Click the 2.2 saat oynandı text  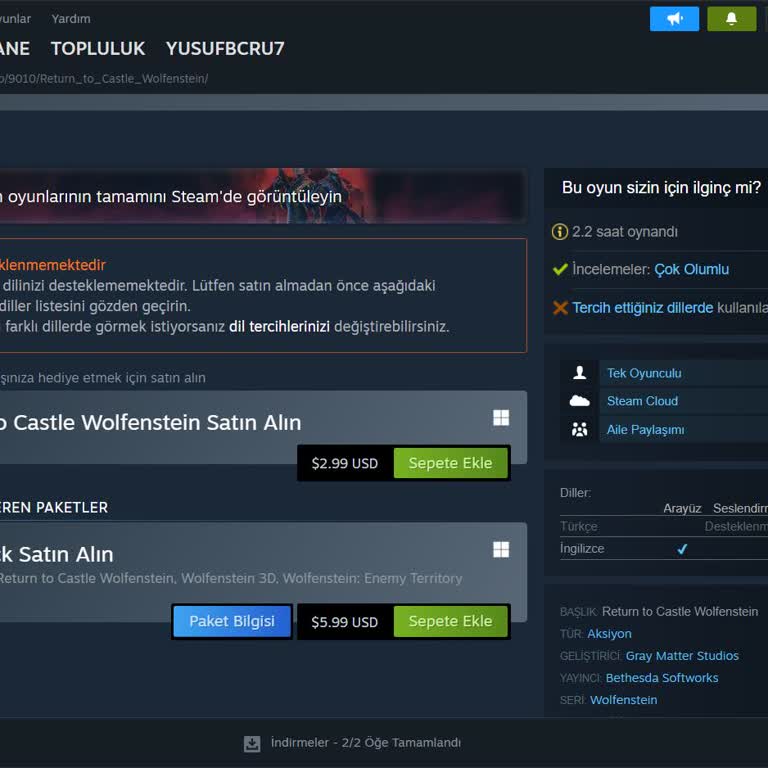coord(624,232)
